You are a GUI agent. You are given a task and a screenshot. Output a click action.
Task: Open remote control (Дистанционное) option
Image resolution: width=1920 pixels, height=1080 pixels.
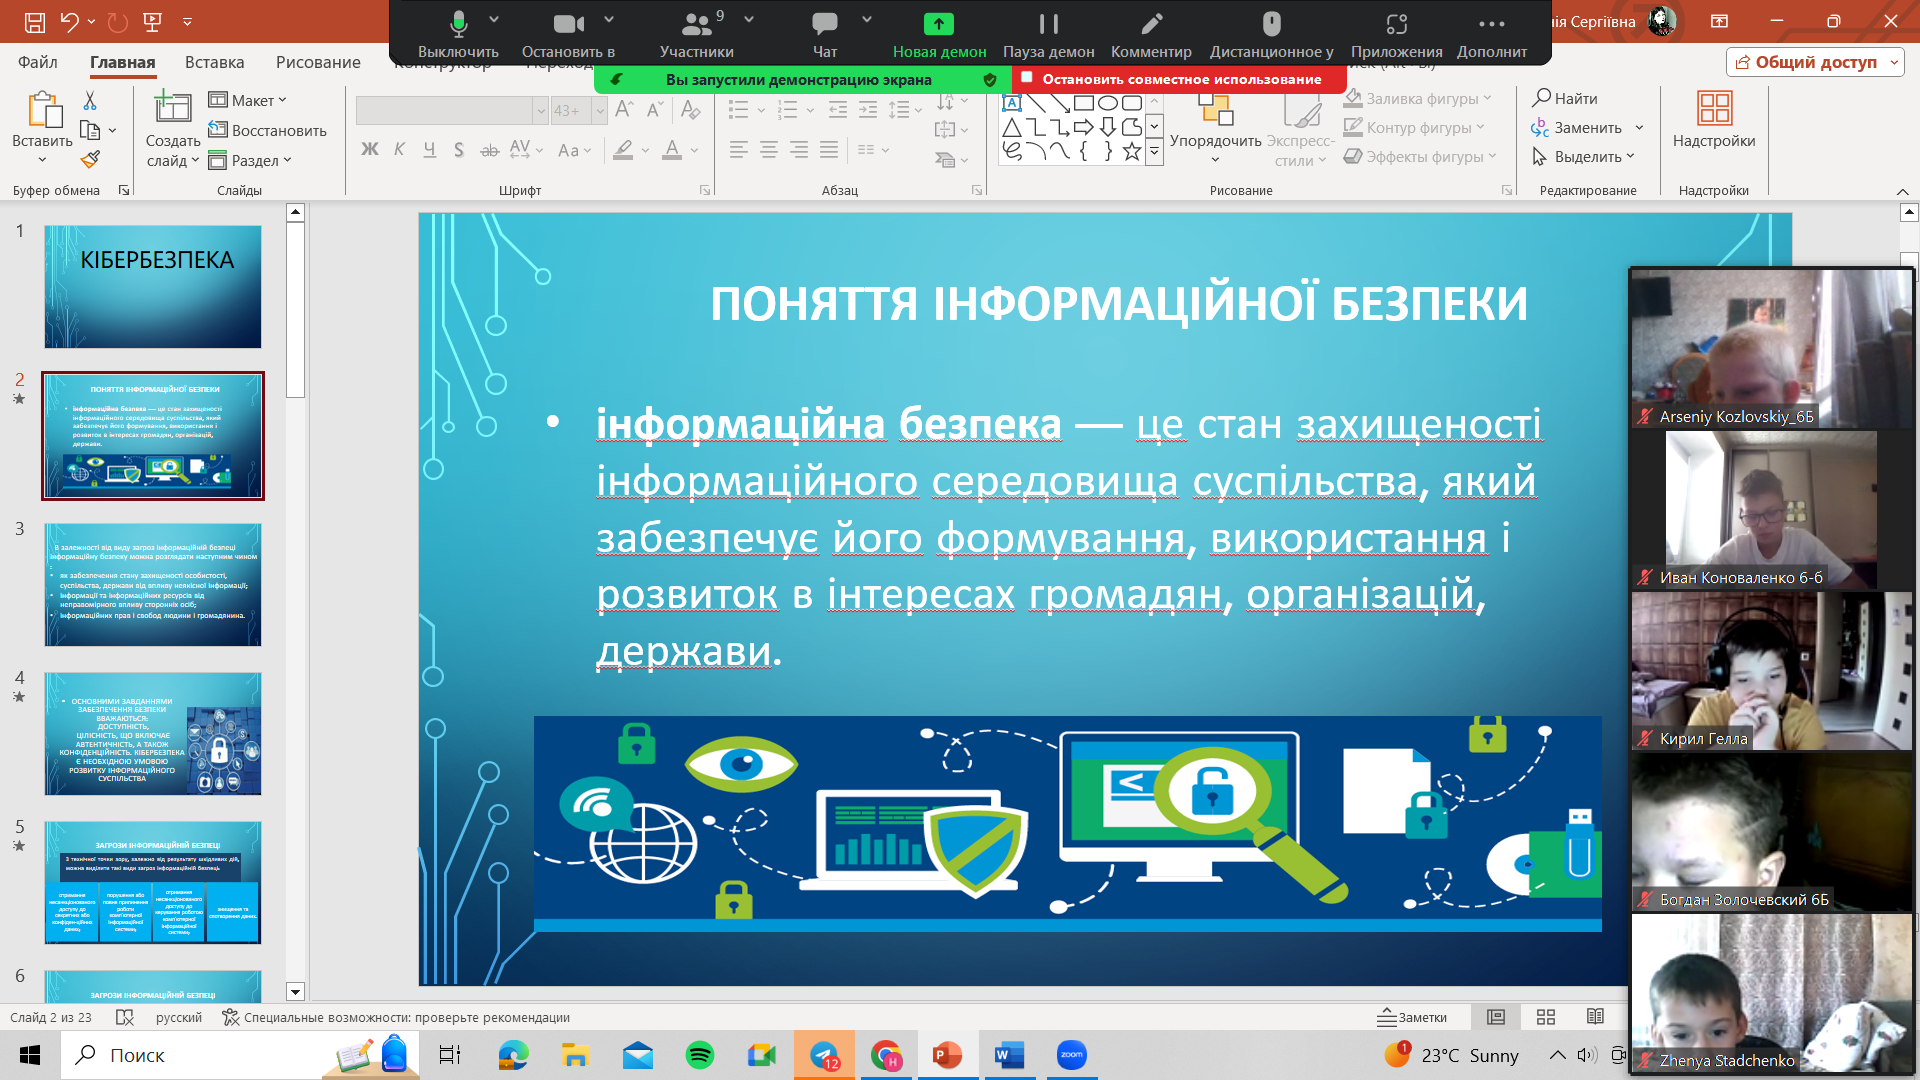(1271, 33)
